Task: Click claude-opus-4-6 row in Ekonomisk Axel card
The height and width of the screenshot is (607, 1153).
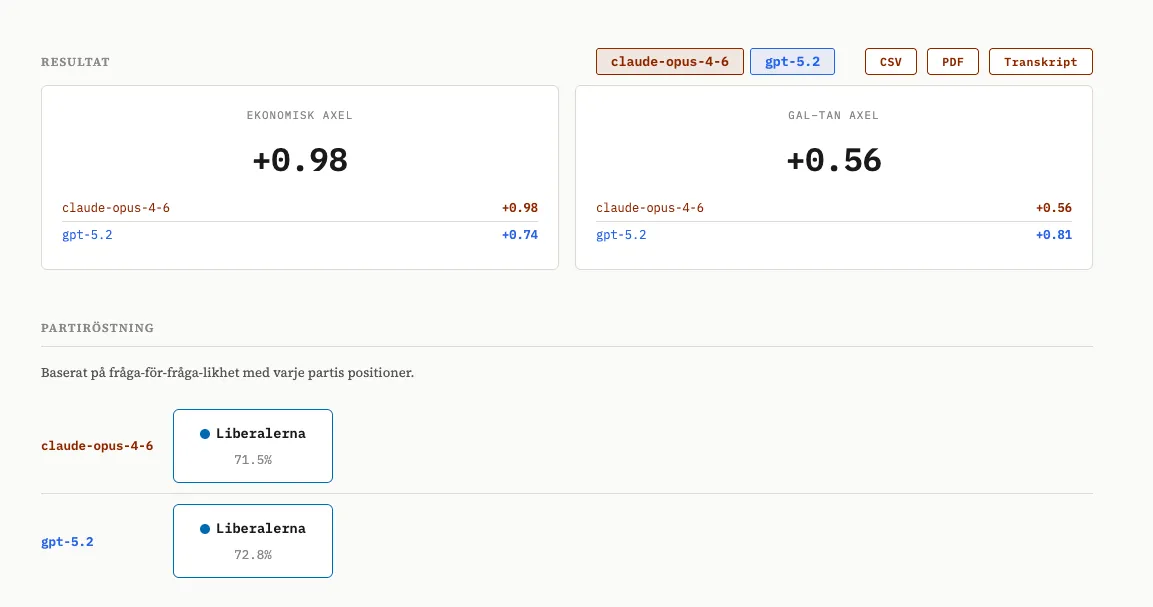Action: [x=299, y=208]
